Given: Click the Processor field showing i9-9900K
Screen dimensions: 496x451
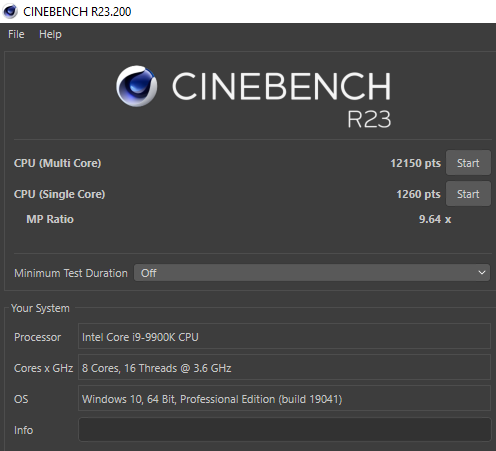Looking at the screenshot, I should [284, 337].
